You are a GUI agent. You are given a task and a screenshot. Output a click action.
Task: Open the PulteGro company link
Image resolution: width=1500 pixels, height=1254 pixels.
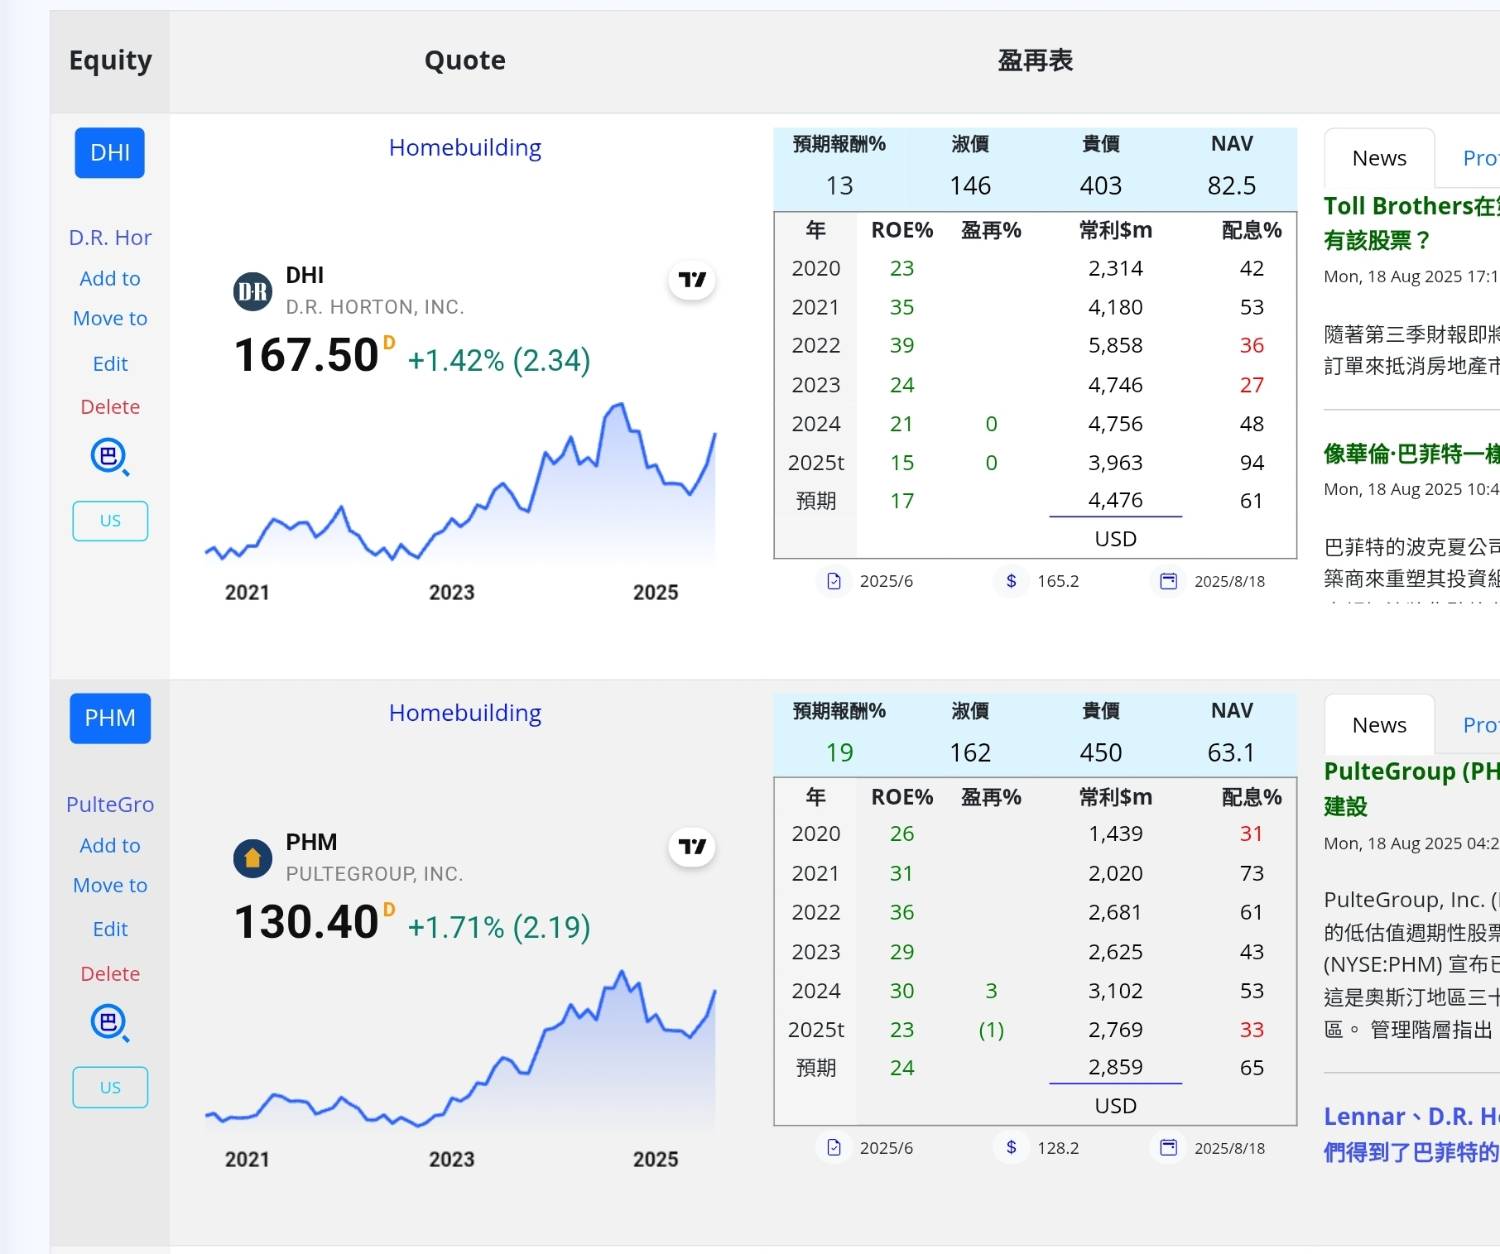pos(110,805)
